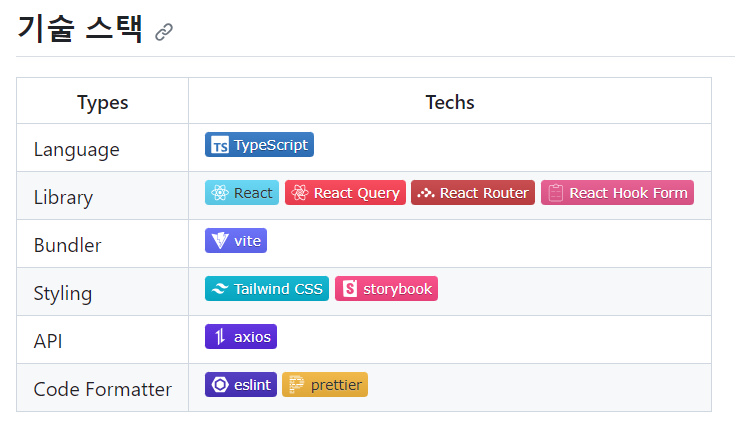Click the eslint badge
Screen dimensions: 735x423
click(241, 385)
